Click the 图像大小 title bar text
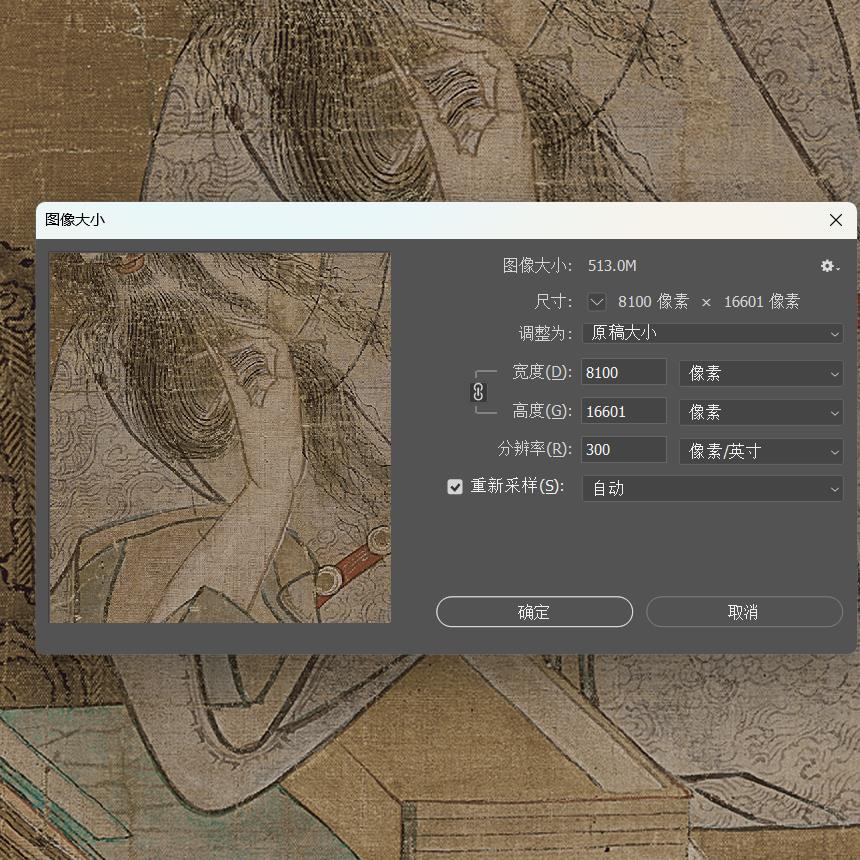The height and width of the screenshot is (860, 860). 75,220
